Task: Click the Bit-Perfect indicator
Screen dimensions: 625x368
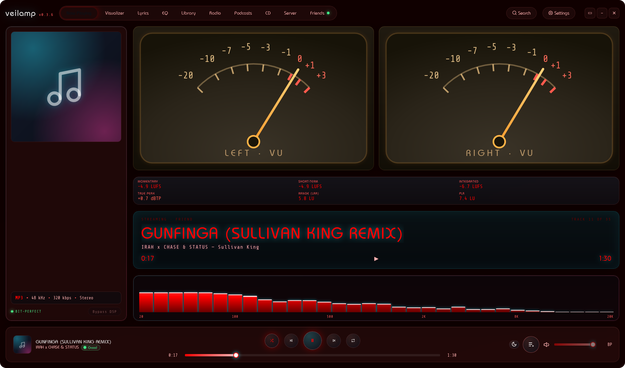Action: 26,311
